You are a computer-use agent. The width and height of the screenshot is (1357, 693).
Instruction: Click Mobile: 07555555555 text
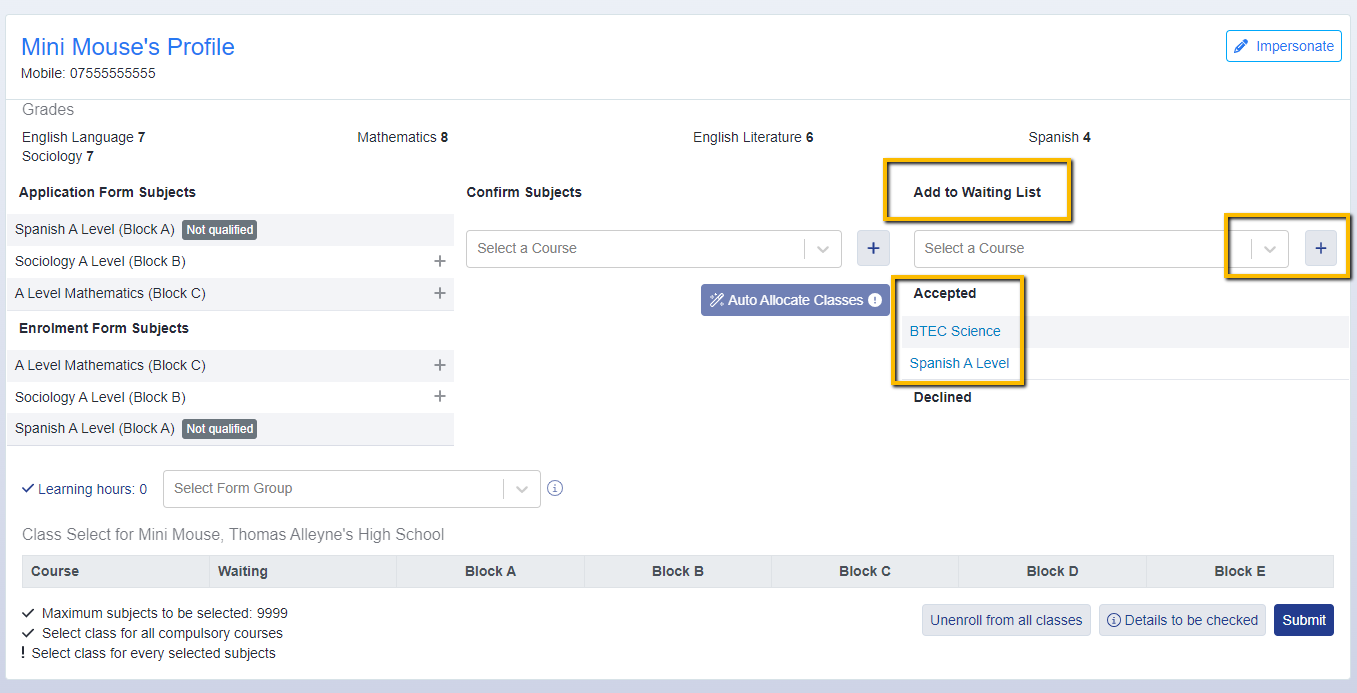[88, 73]
